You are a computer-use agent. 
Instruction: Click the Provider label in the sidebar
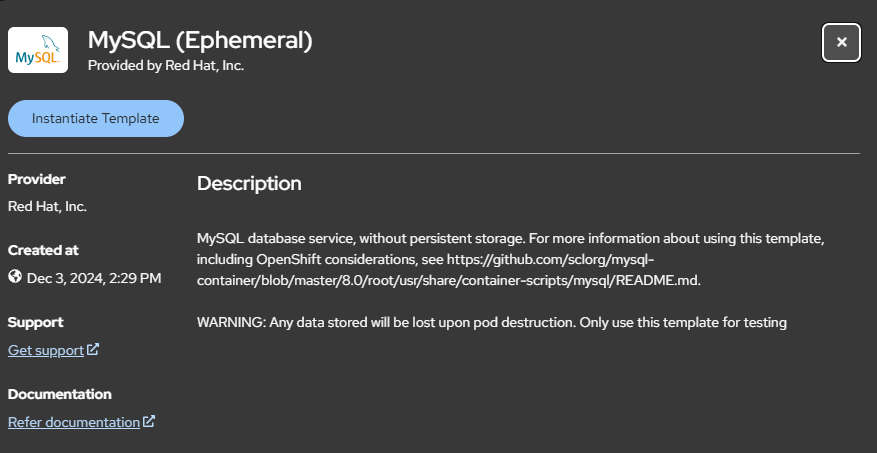(37, 179)
